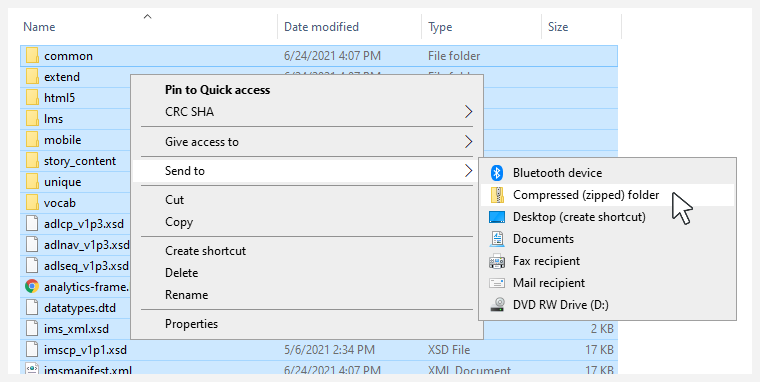This screenshot has width=760, height=382.
Task: Select Create shortcut menu entry
Action: click(x=307, y=251)
